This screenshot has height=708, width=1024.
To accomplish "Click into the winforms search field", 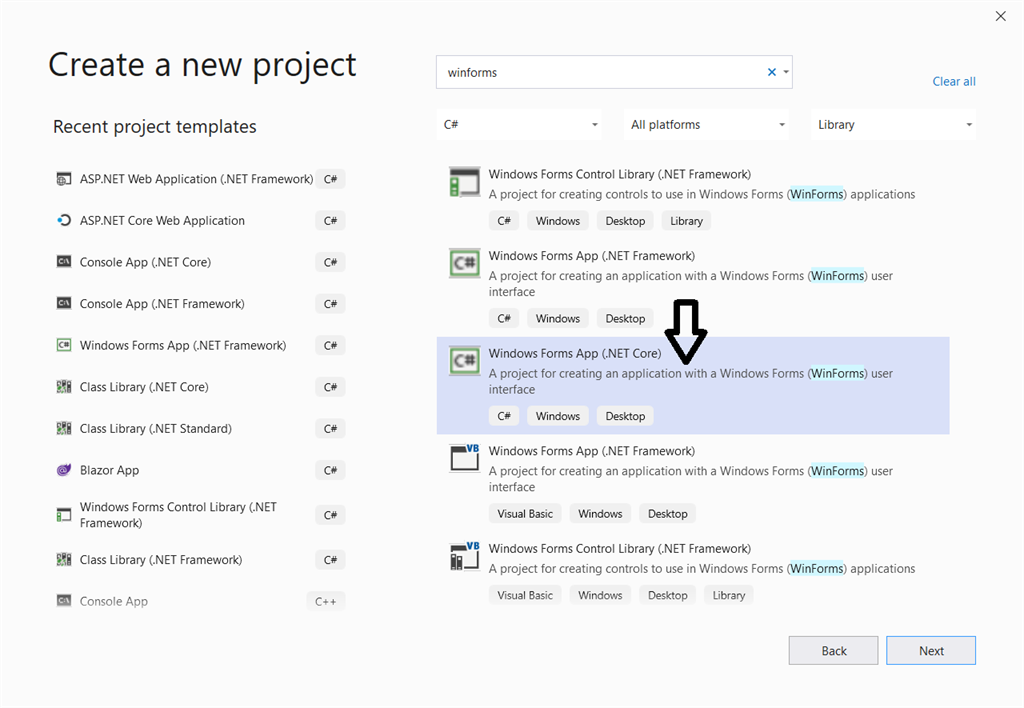I will pyautogui.click(x=600, y=72).
